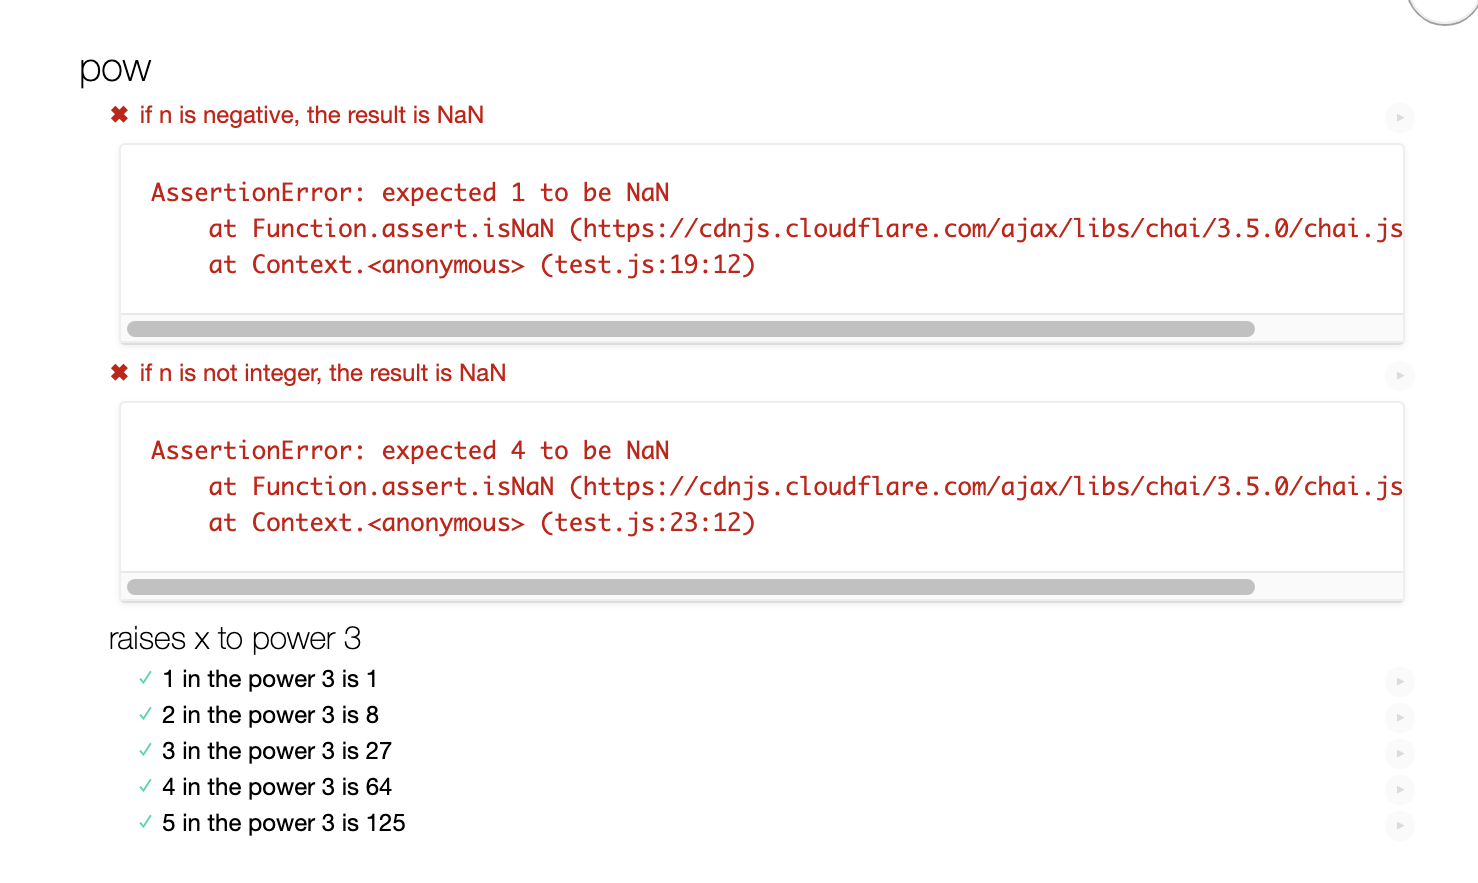Click green checkmark next to '1 in the power 3 is 1'
1478x883 pixels.
[146, 679]
